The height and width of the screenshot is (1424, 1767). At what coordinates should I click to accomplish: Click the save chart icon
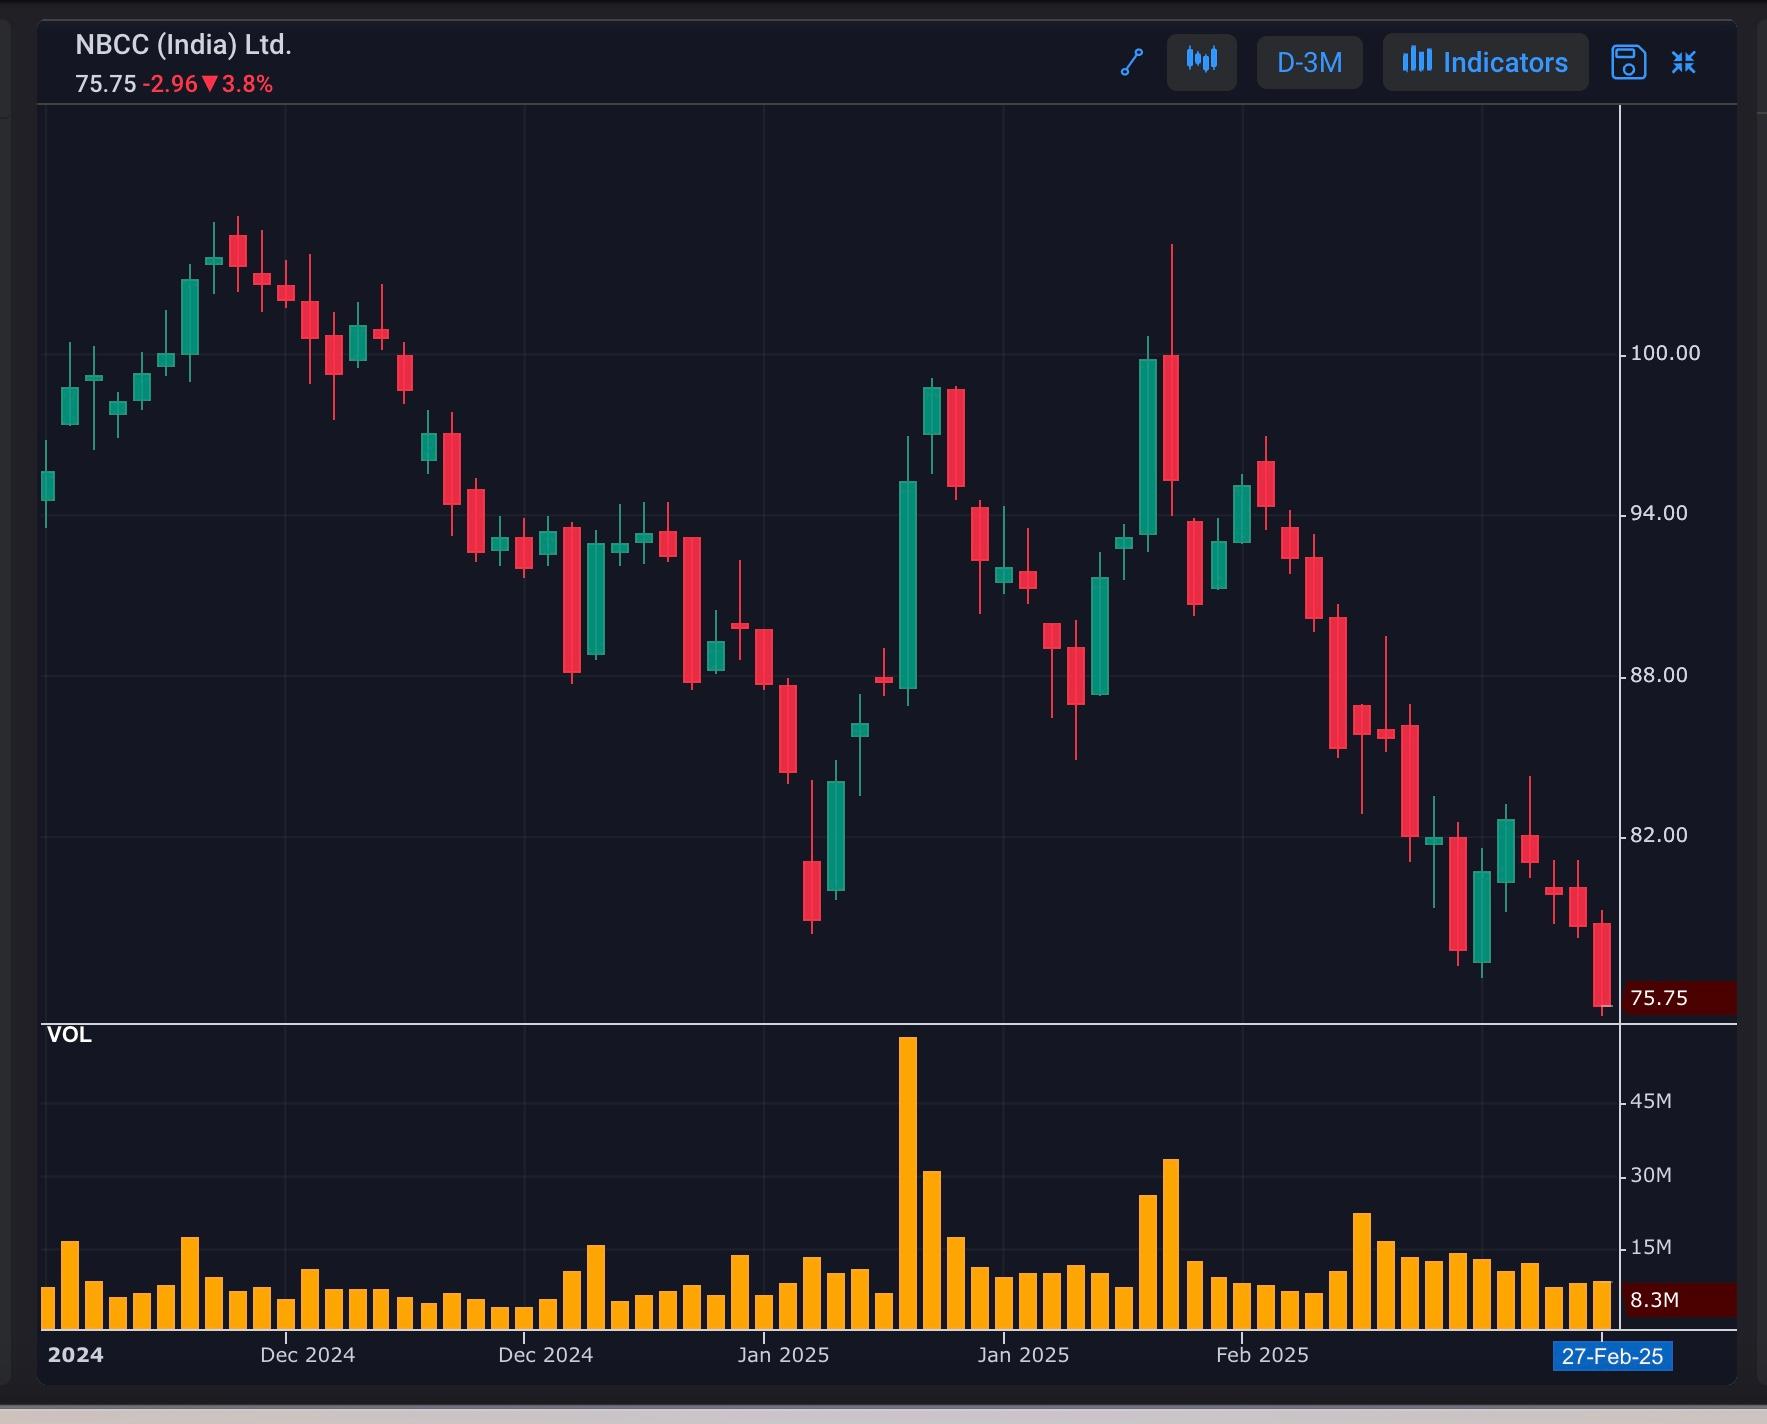pos(1629,62)
